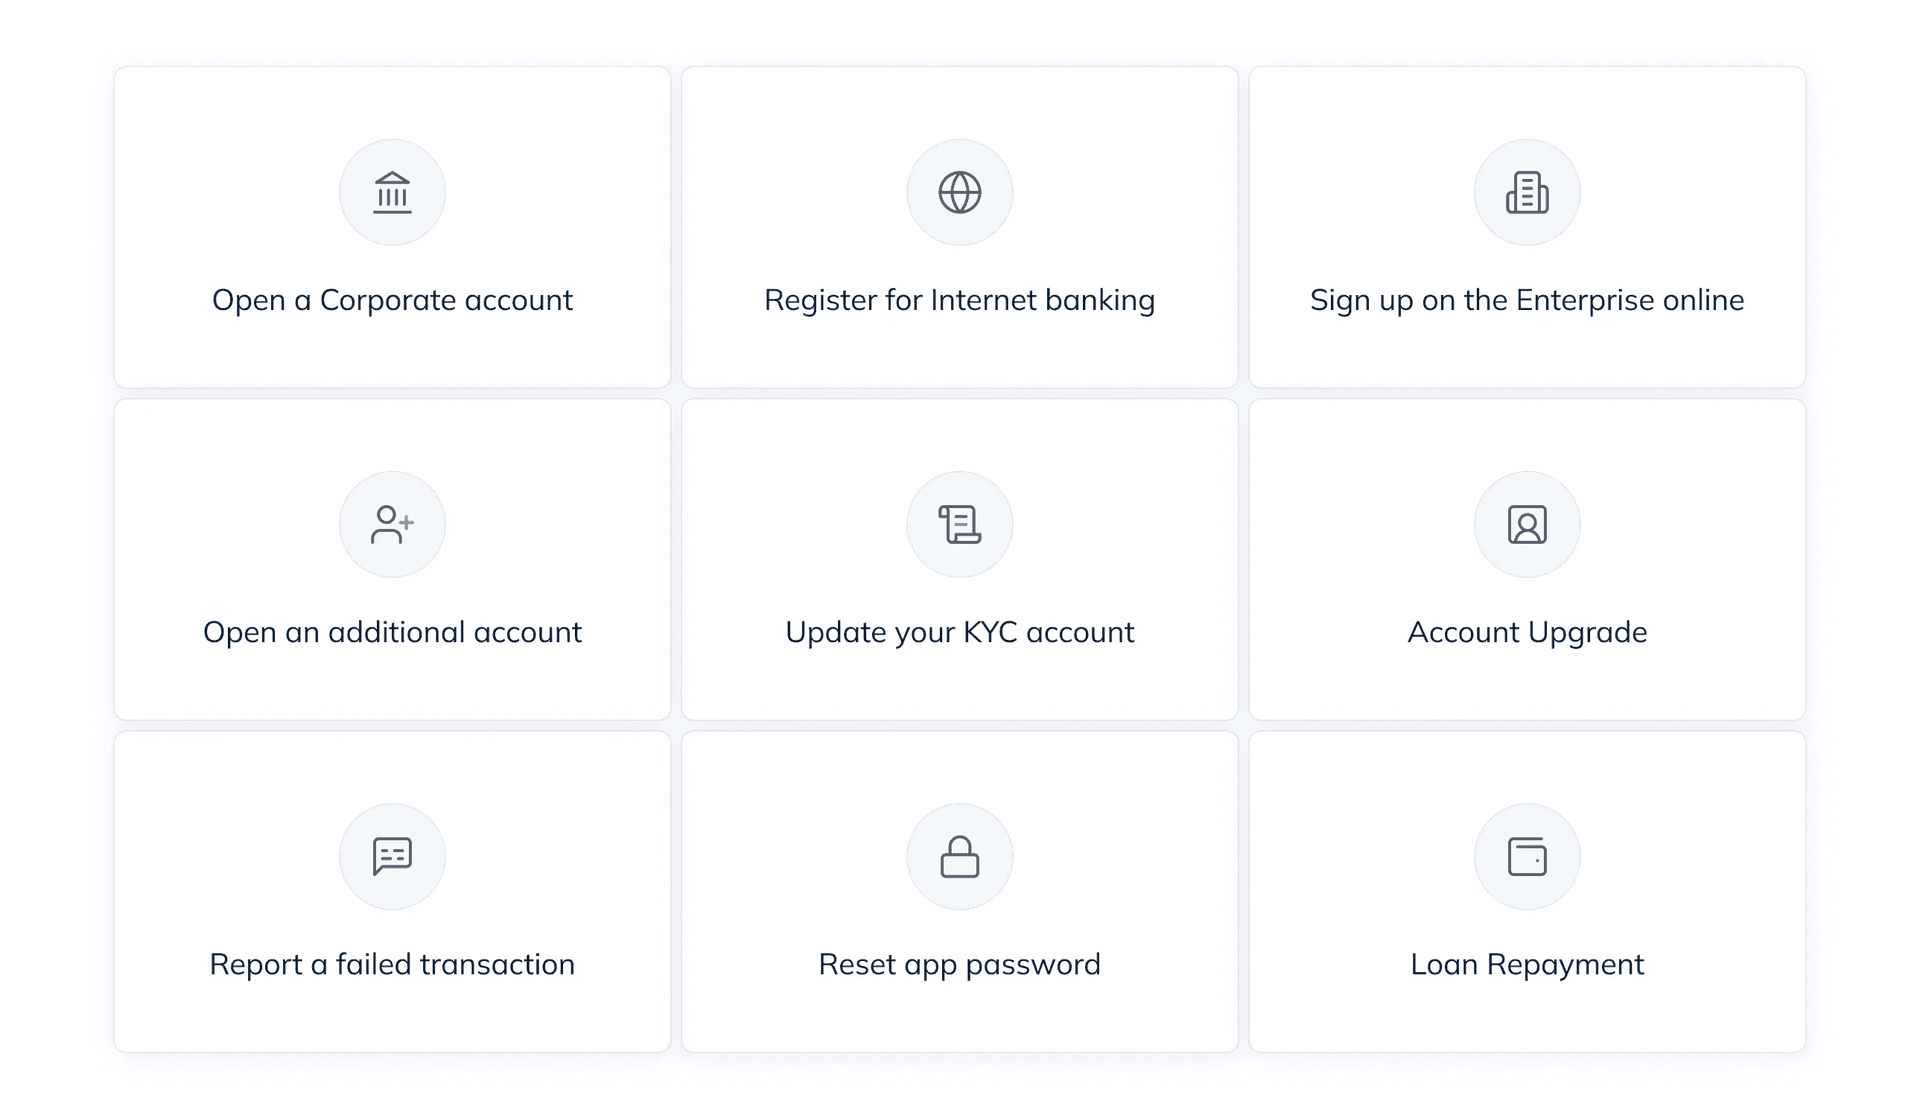The height and width of the screenshot is (1119, 1920).
Task: Choose Update your KYC account label
Action: pyautogui.click(x=960, y=632)
